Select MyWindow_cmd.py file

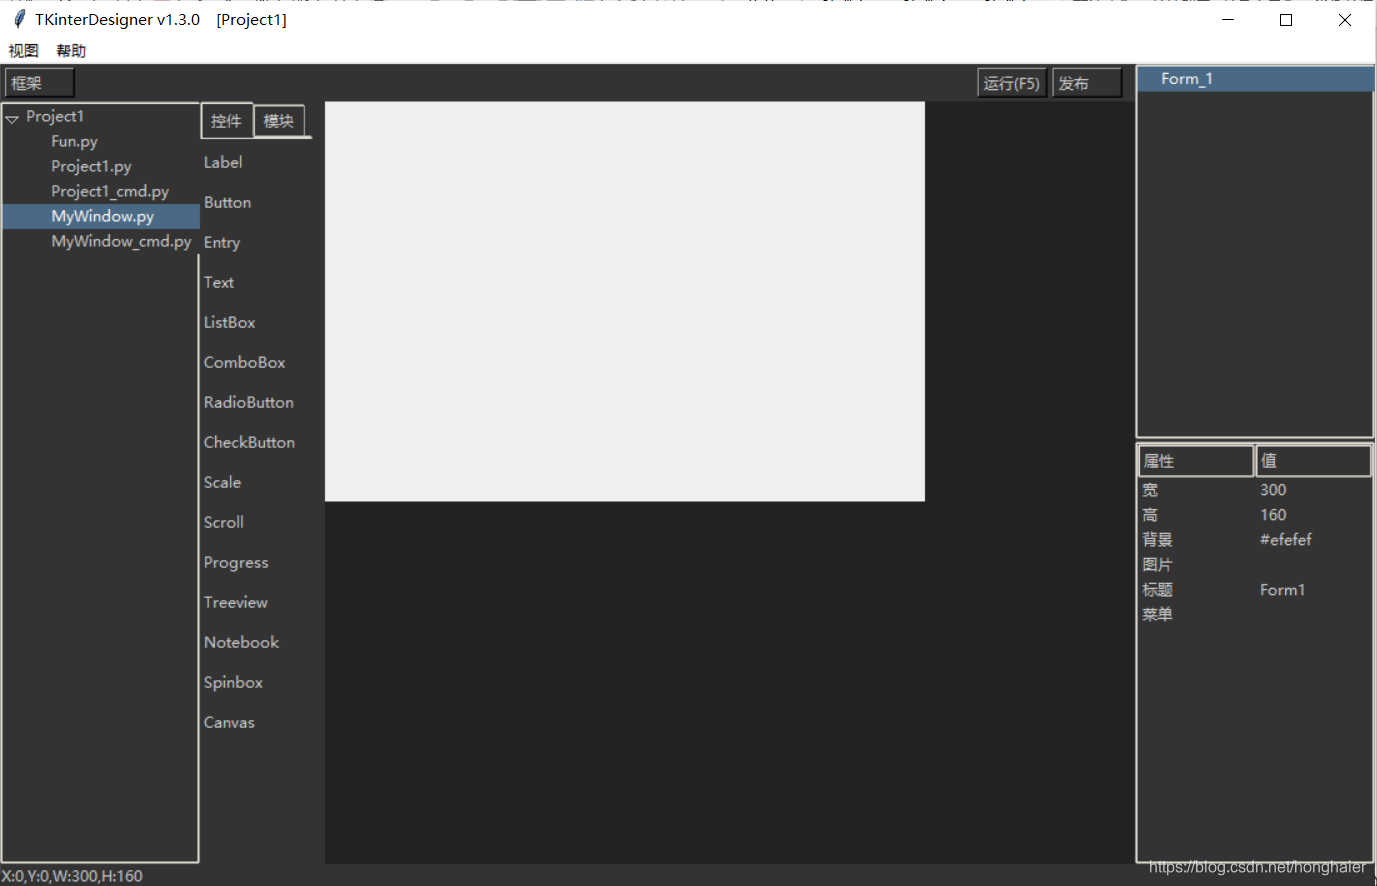121,242
